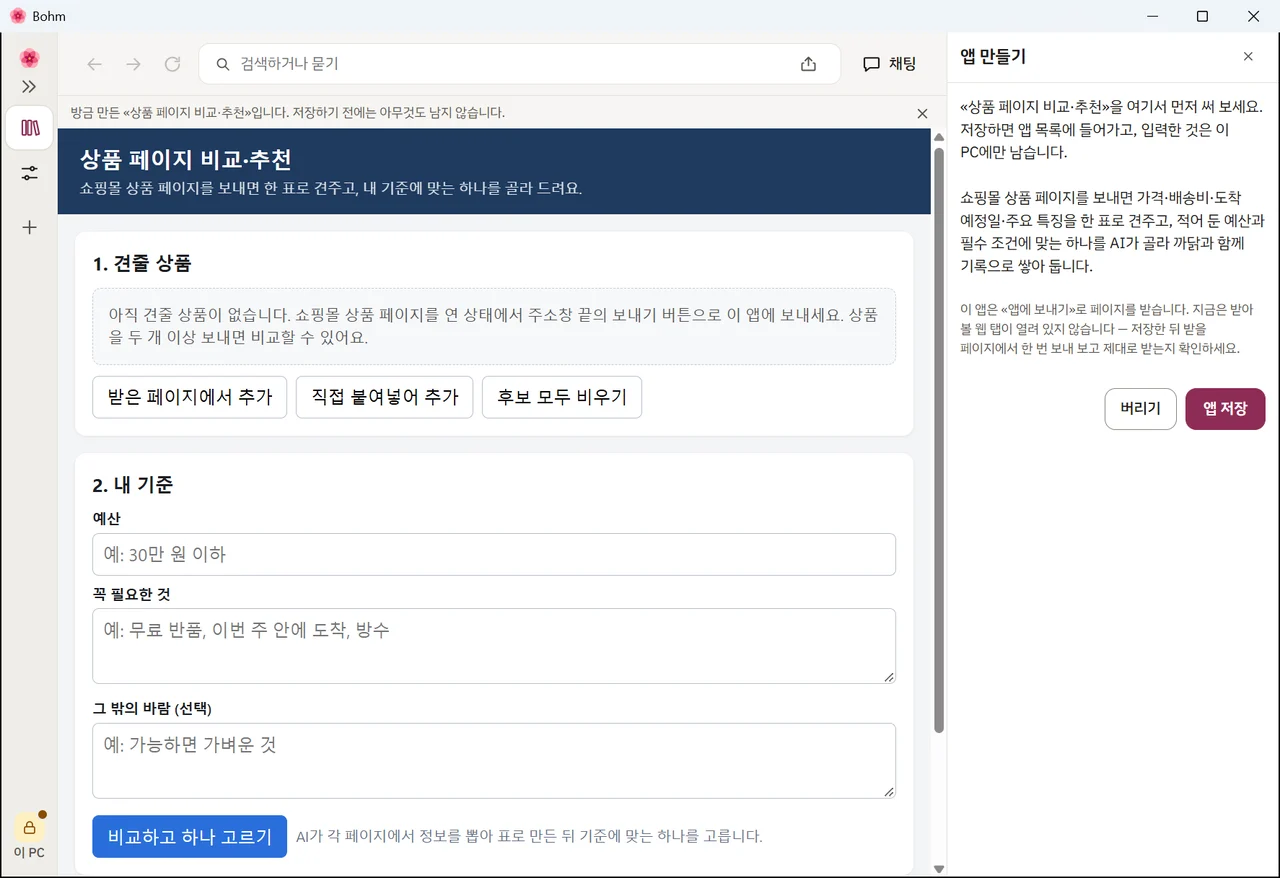This screenshot has width=1280, height=878.
Task: Click 직접 붙여넣어 추가 button
Action: coord(384,397)
